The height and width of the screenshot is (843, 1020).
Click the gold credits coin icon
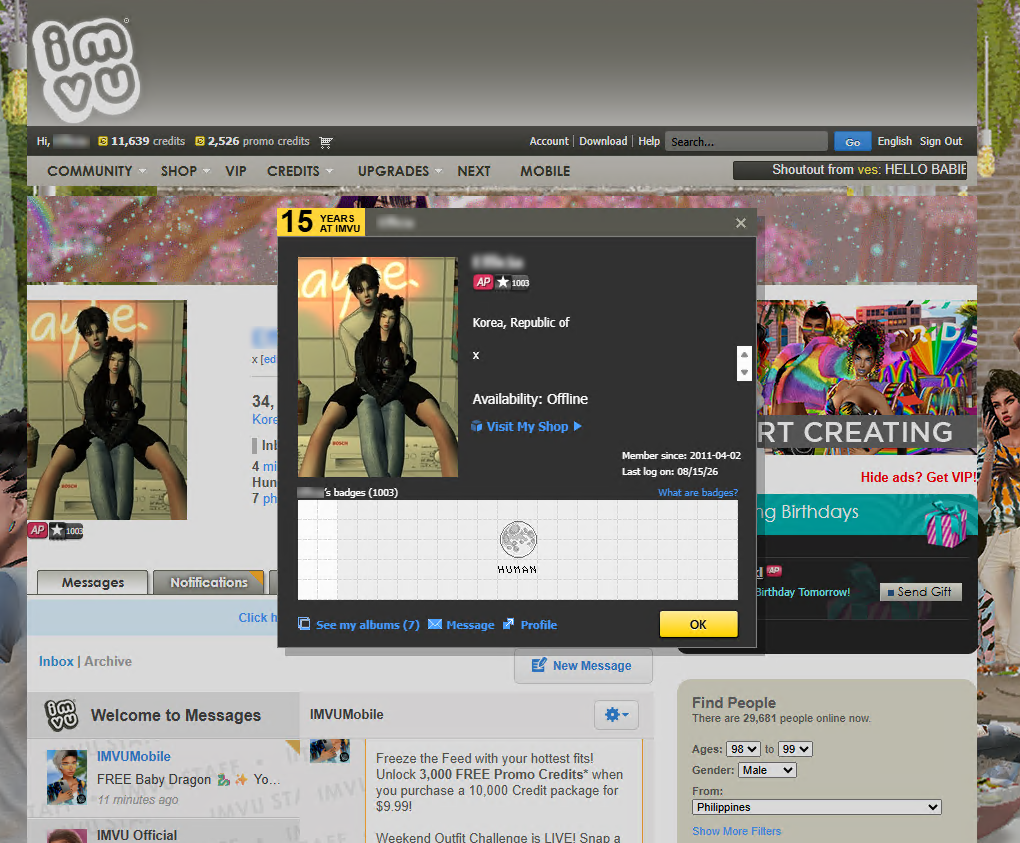click(103, 141)
